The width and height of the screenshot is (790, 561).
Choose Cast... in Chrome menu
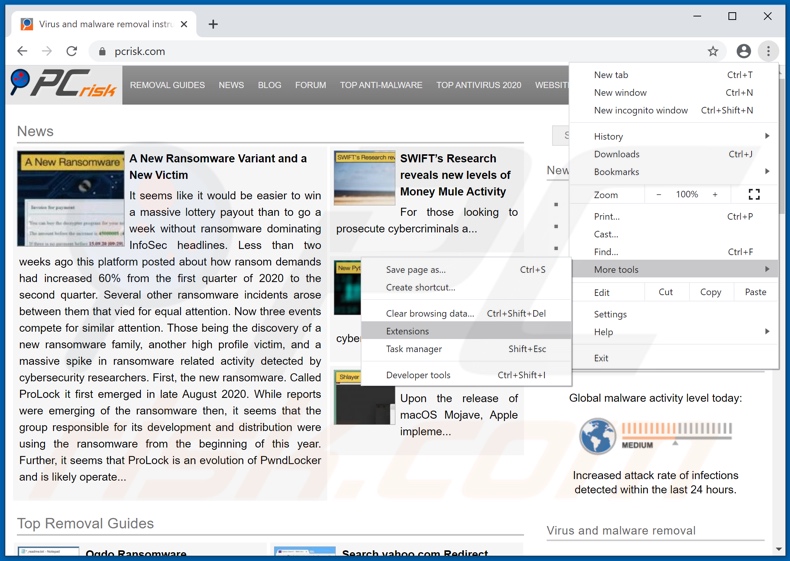point(674,234)
